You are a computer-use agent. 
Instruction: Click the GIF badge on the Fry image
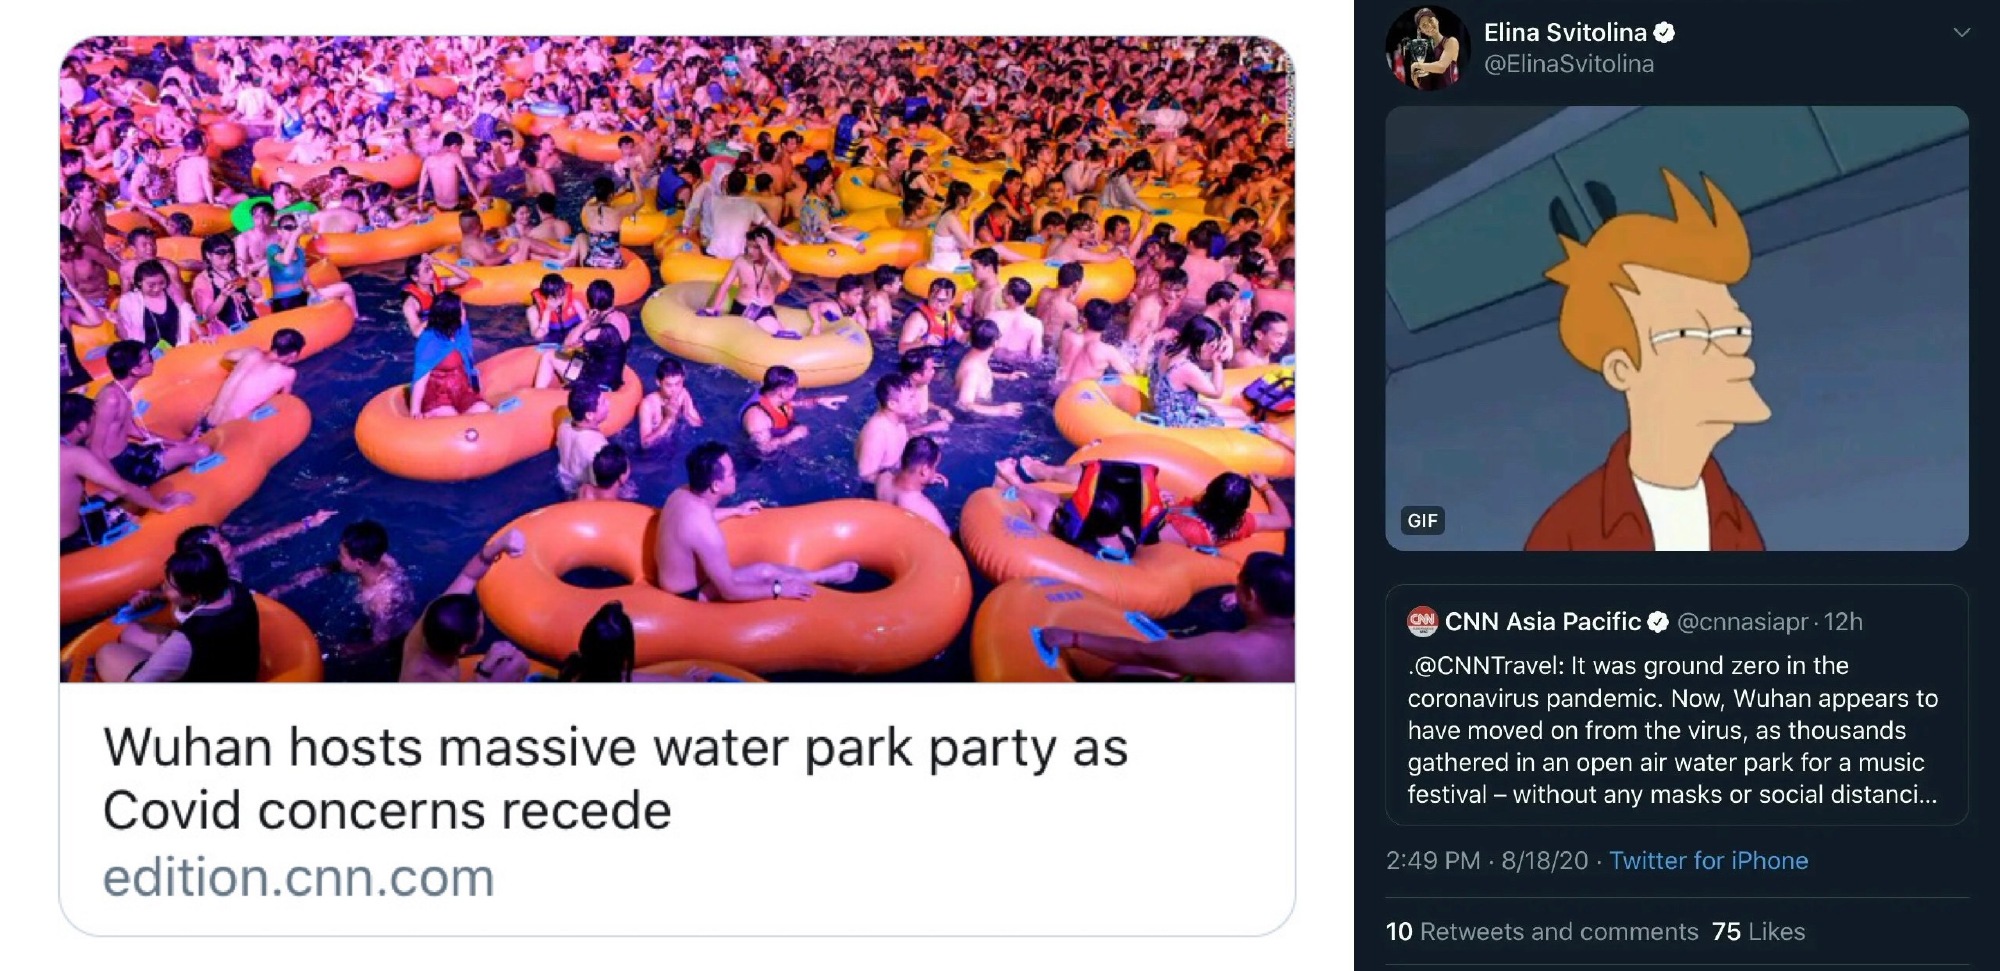1422,520
